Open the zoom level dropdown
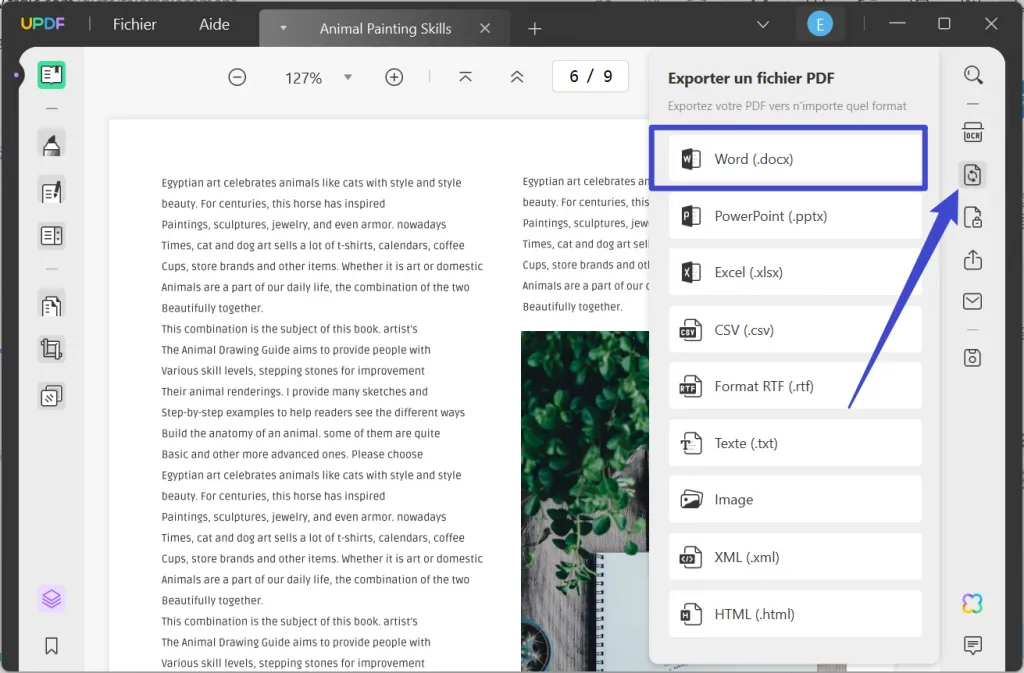 coord(348,76)
